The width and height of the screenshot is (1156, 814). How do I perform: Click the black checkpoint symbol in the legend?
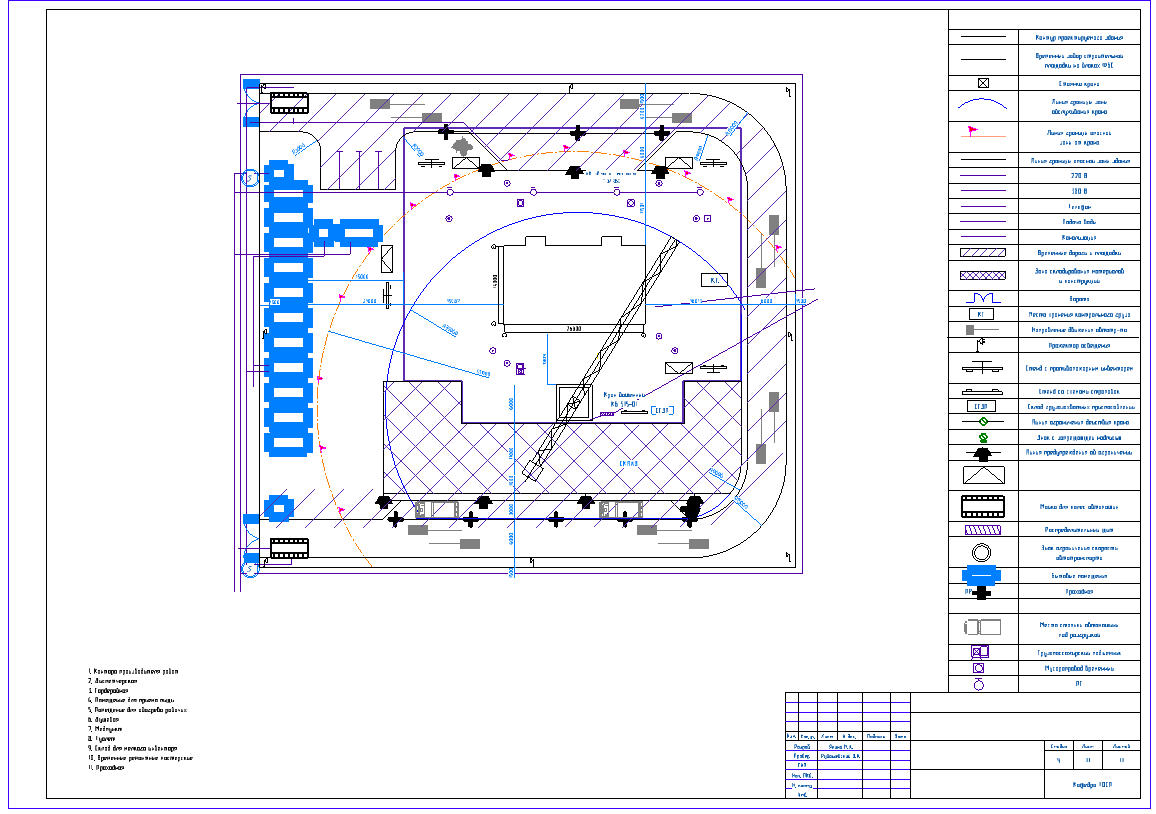tap(981, 591)
